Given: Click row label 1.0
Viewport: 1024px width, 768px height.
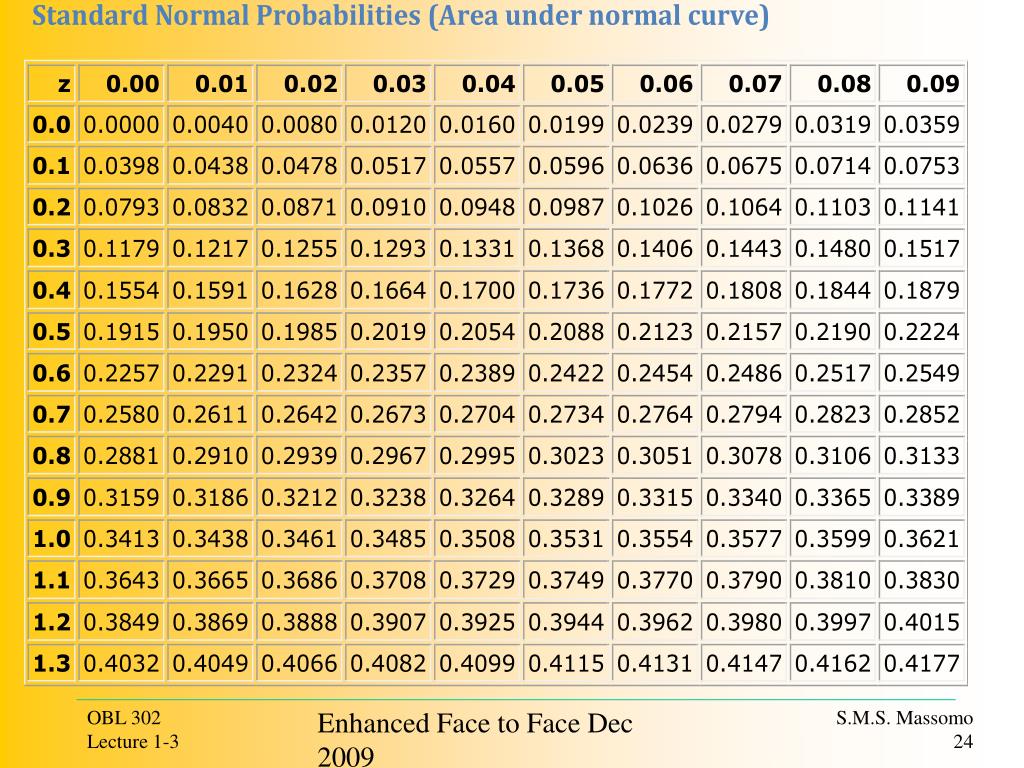Looking at the screenshot, I should [52, 539].
